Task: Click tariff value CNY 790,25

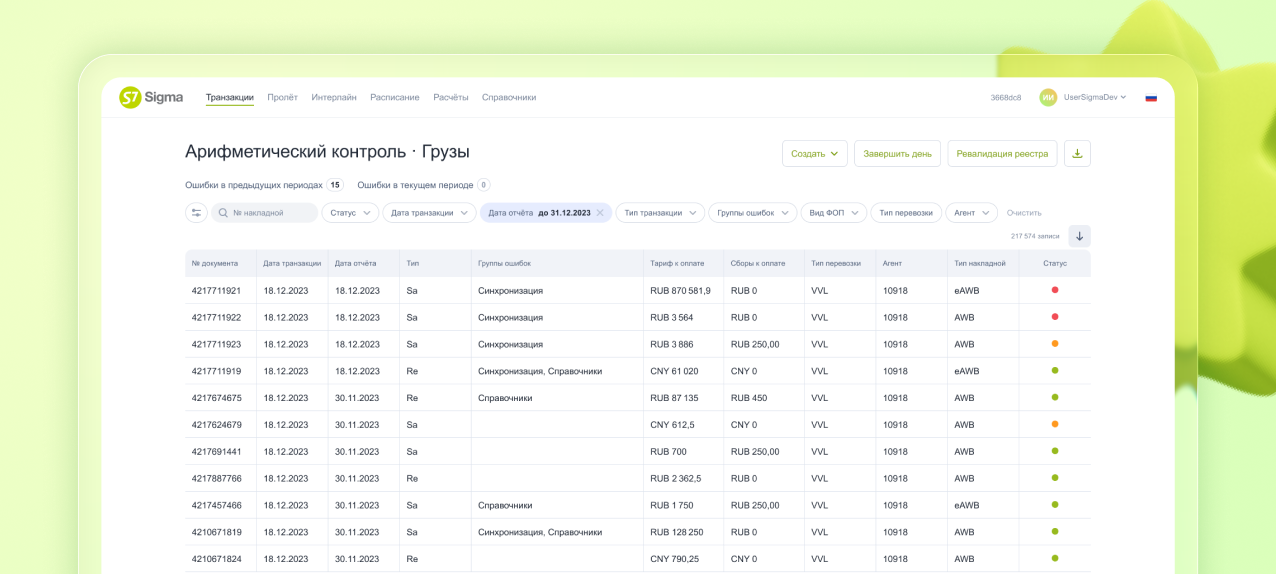Action: (x=674, y=559)
